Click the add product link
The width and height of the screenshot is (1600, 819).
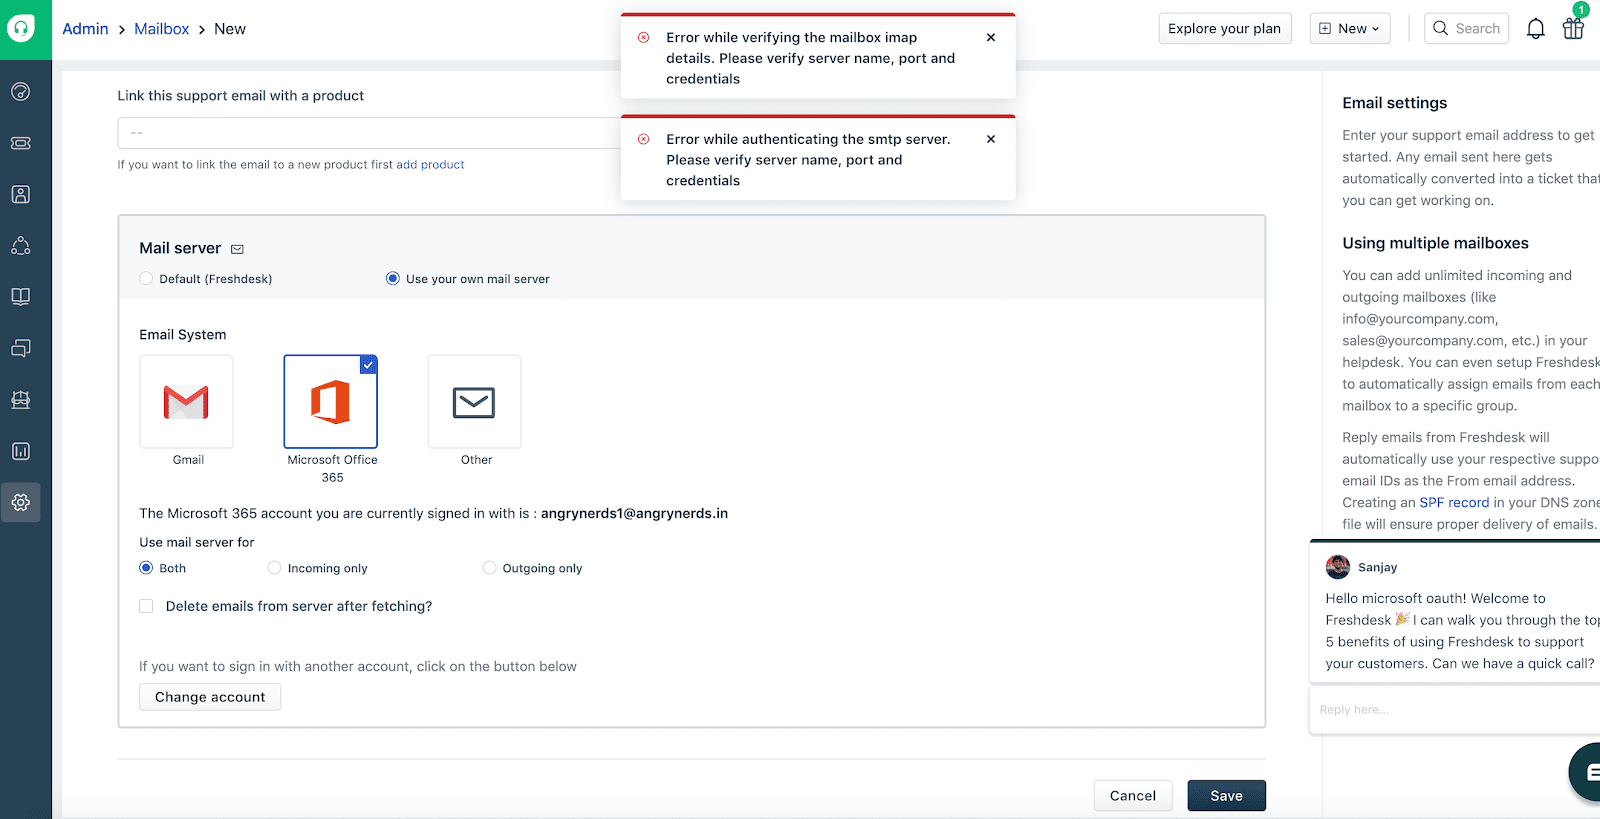(430, 165)
